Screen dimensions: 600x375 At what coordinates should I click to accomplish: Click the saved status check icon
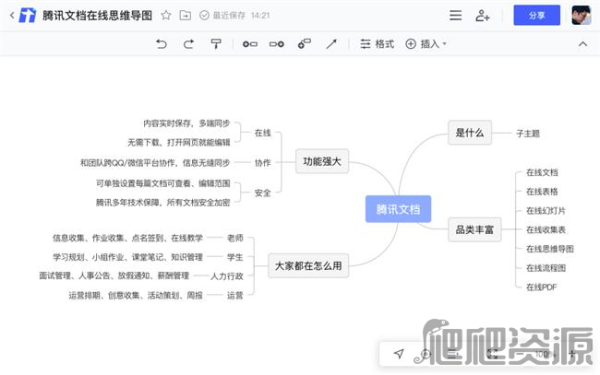(x=204, y=15)
